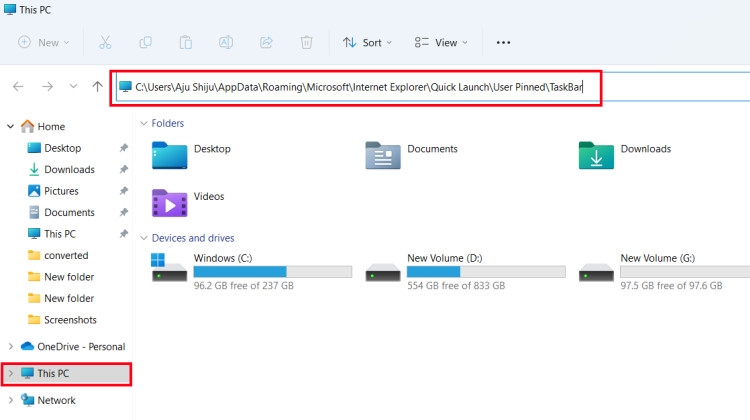Select Network in navigation pane
The height and width of the screenshot is (420, 750).
[56, 400]
